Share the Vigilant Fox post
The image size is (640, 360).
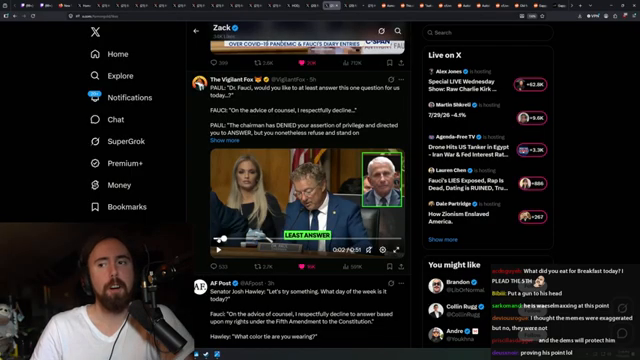tap(401, 267)
